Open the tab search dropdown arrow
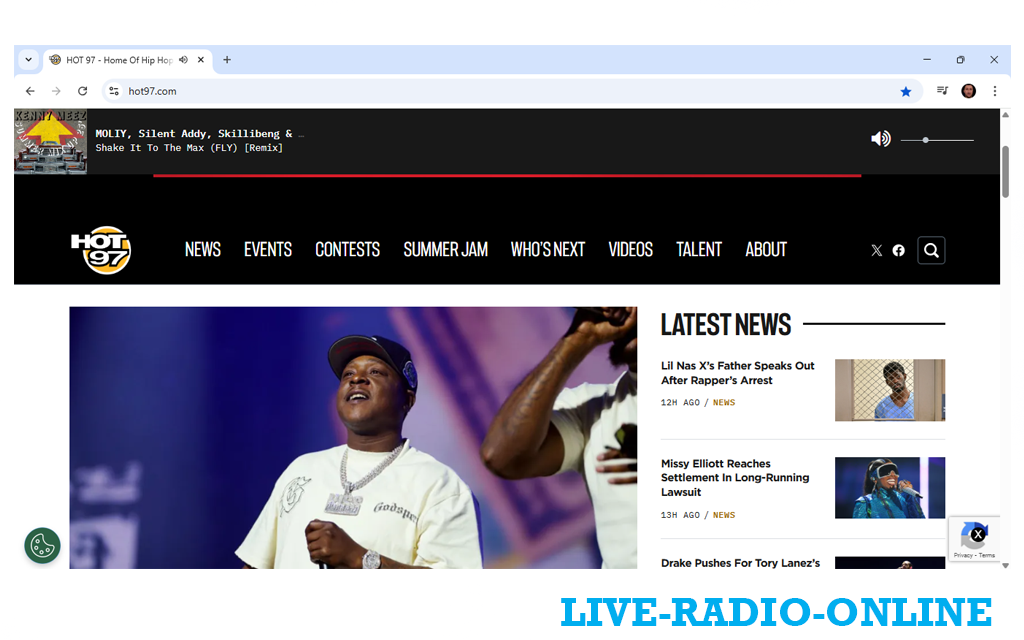1024x640 pixels. click(x=28, y=59)
